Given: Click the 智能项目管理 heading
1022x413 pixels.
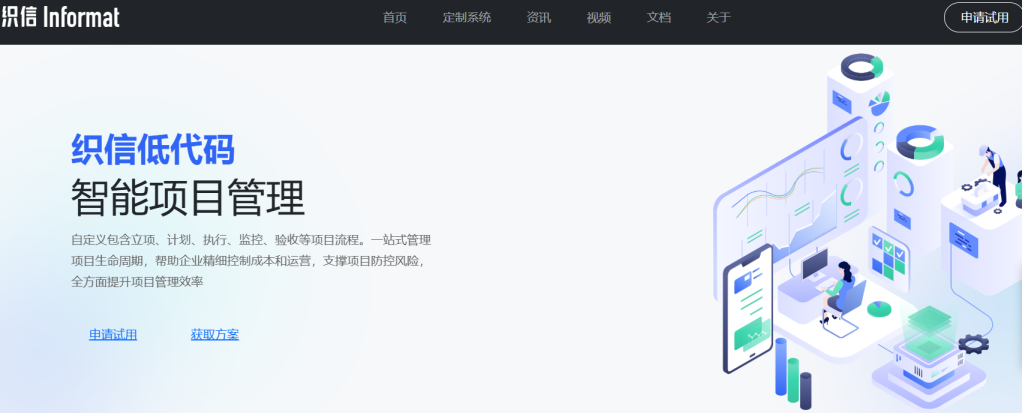Looking at the screenshot, I should [187, 197].
